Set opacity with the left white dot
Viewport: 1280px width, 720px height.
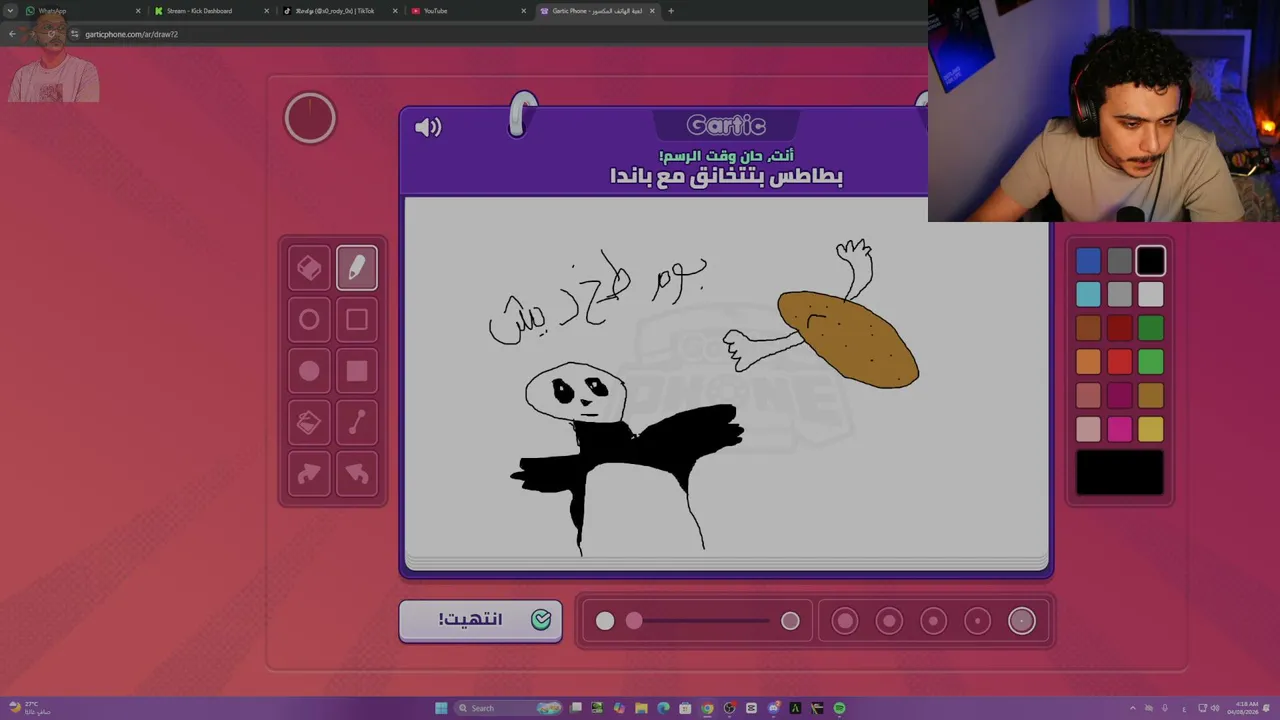[605, 621]
